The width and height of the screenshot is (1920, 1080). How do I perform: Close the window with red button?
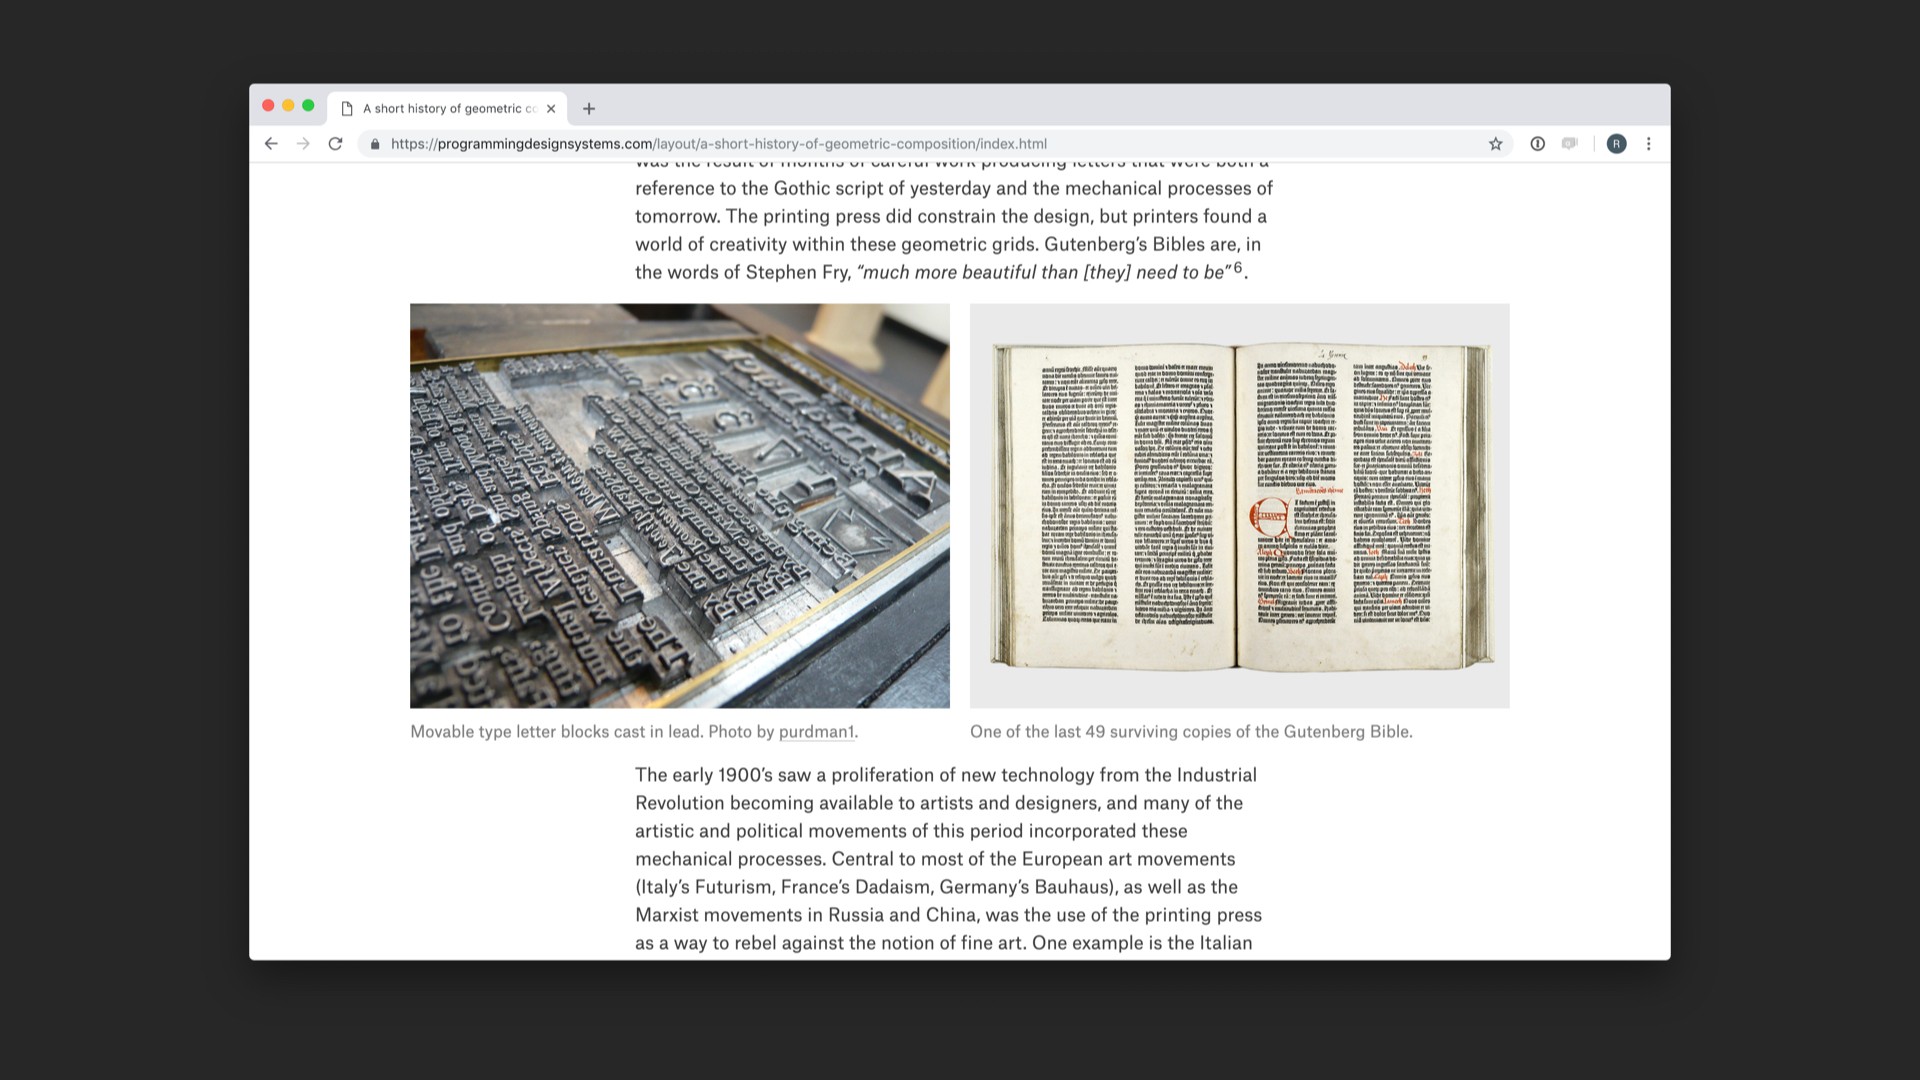[x=268, y=106]
